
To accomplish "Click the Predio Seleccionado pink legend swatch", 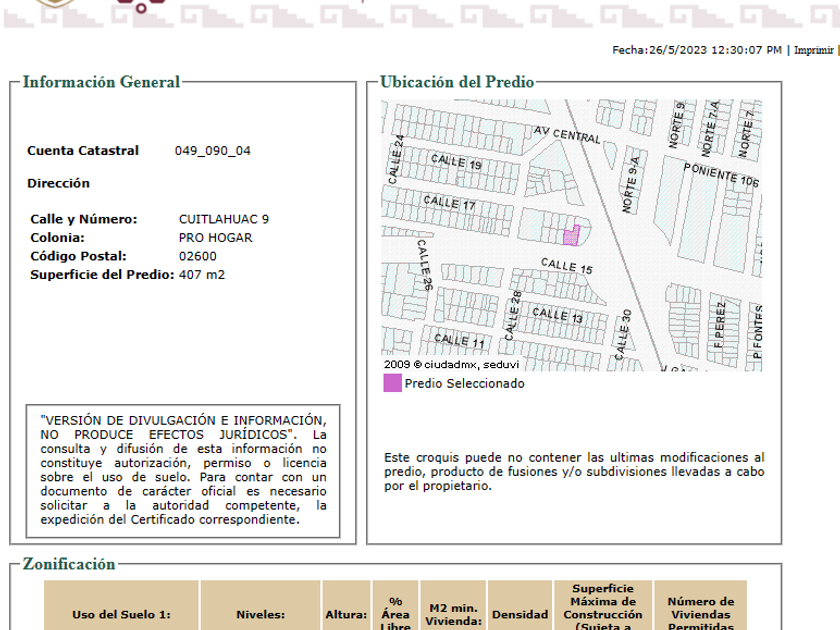I will pyautogui.click(x=392, y=384).
